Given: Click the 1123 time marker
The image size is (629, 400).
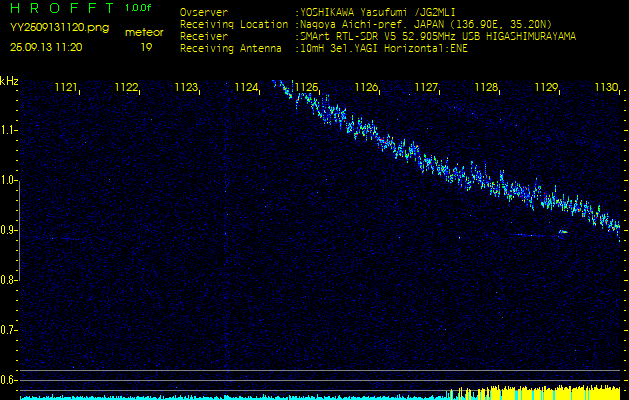Looking at the screenshot, I should click(x=186, y=88).
